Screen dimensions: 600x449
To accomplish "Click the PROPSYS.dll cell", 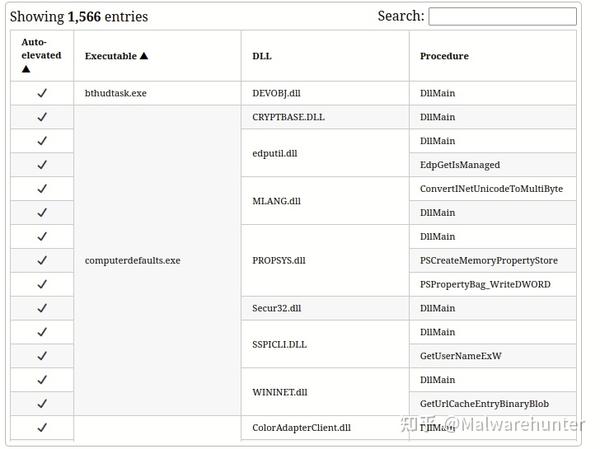I will point(279,261).
